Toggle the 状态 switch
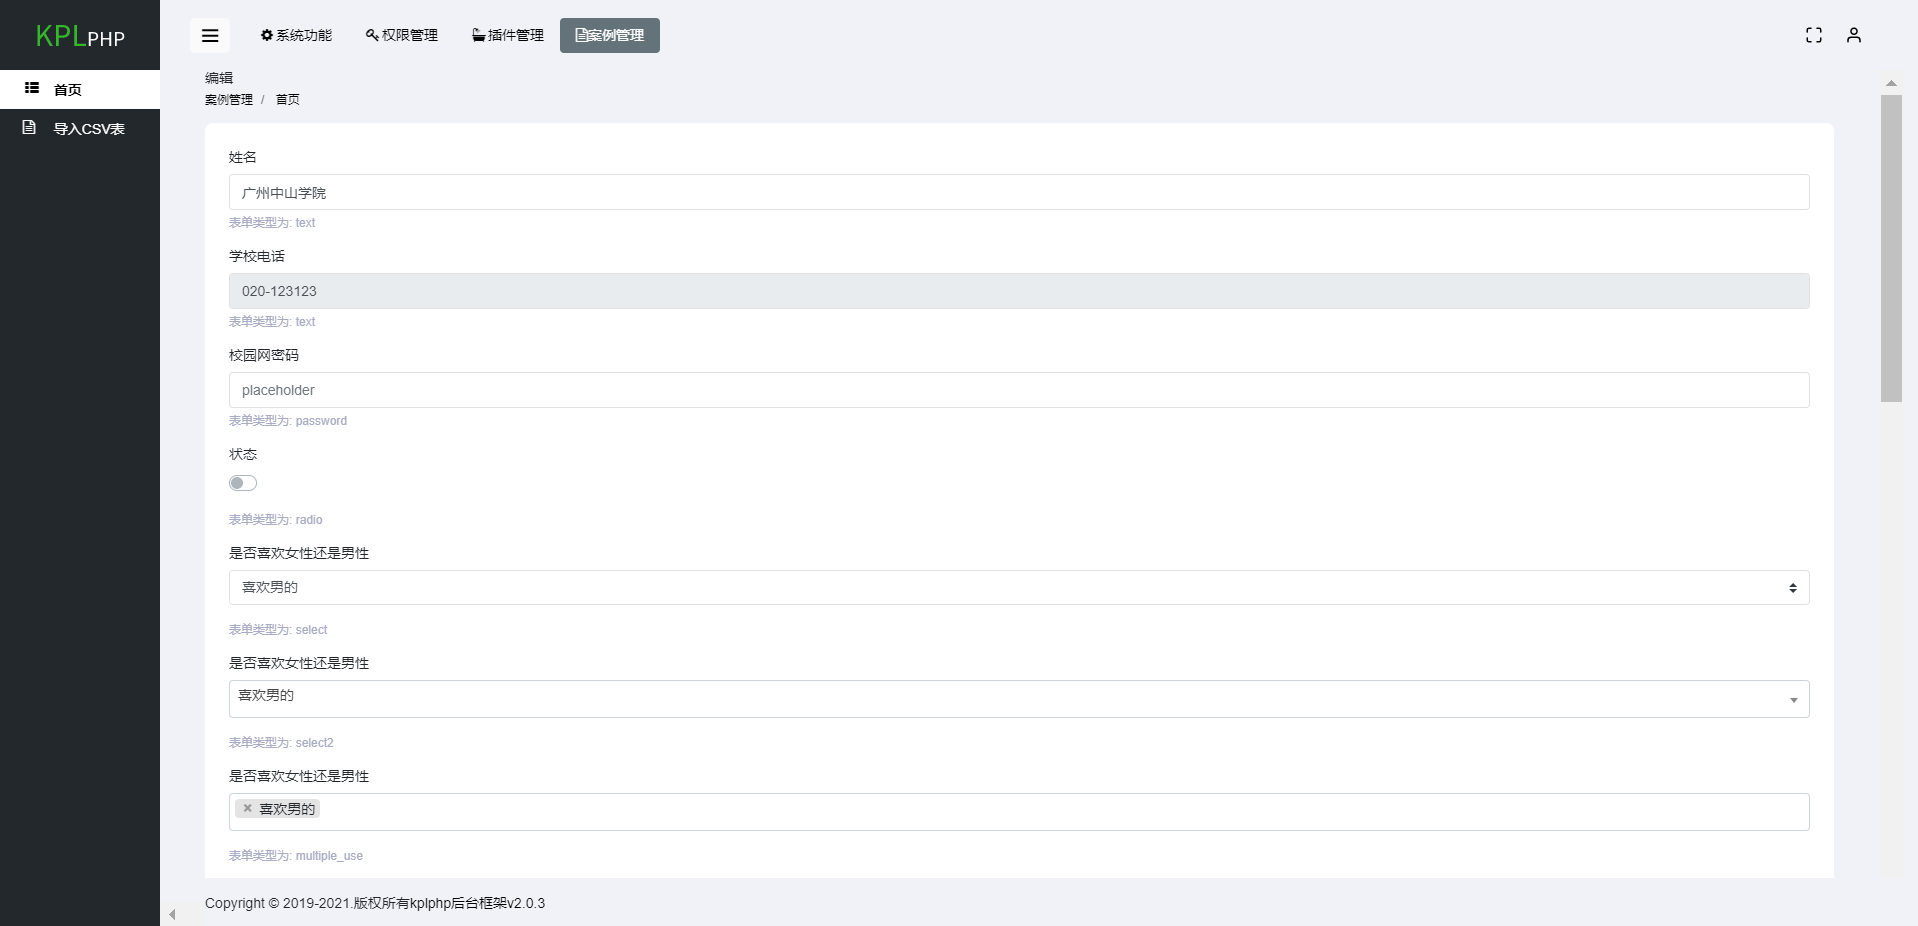The width and height of the screenshot is (1918, 926). point(243,483)
